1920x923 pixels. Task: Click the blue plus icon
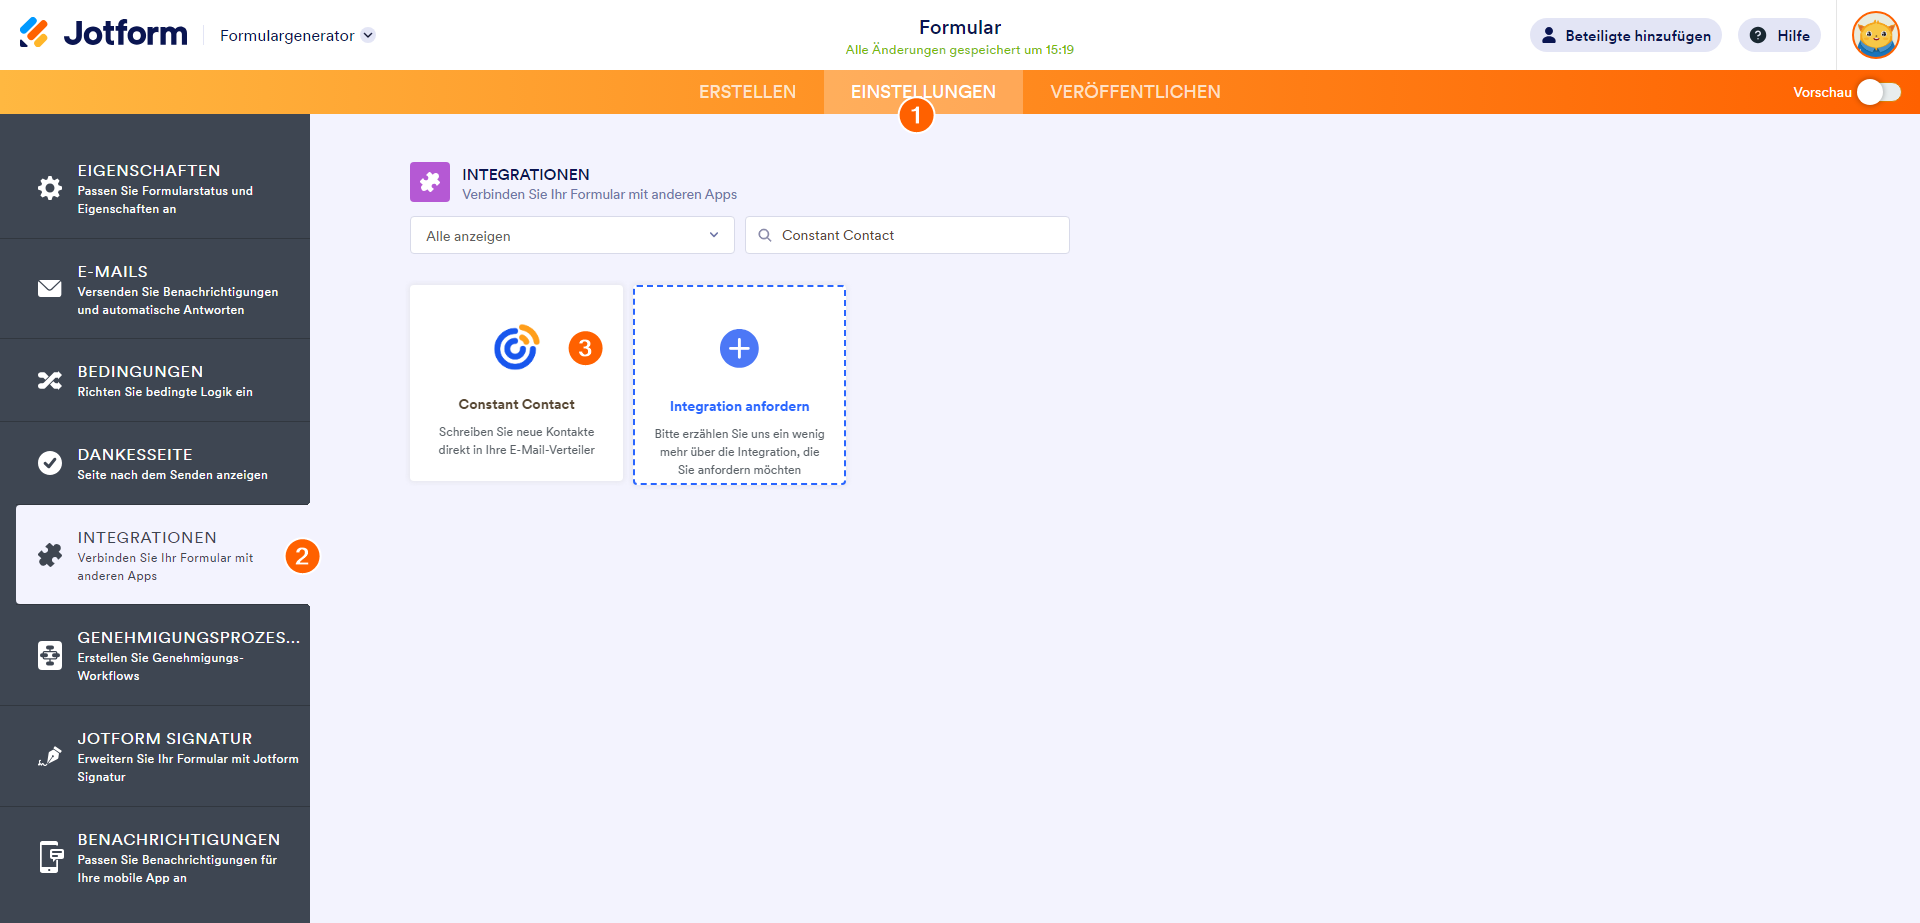(x=739, y=348)
